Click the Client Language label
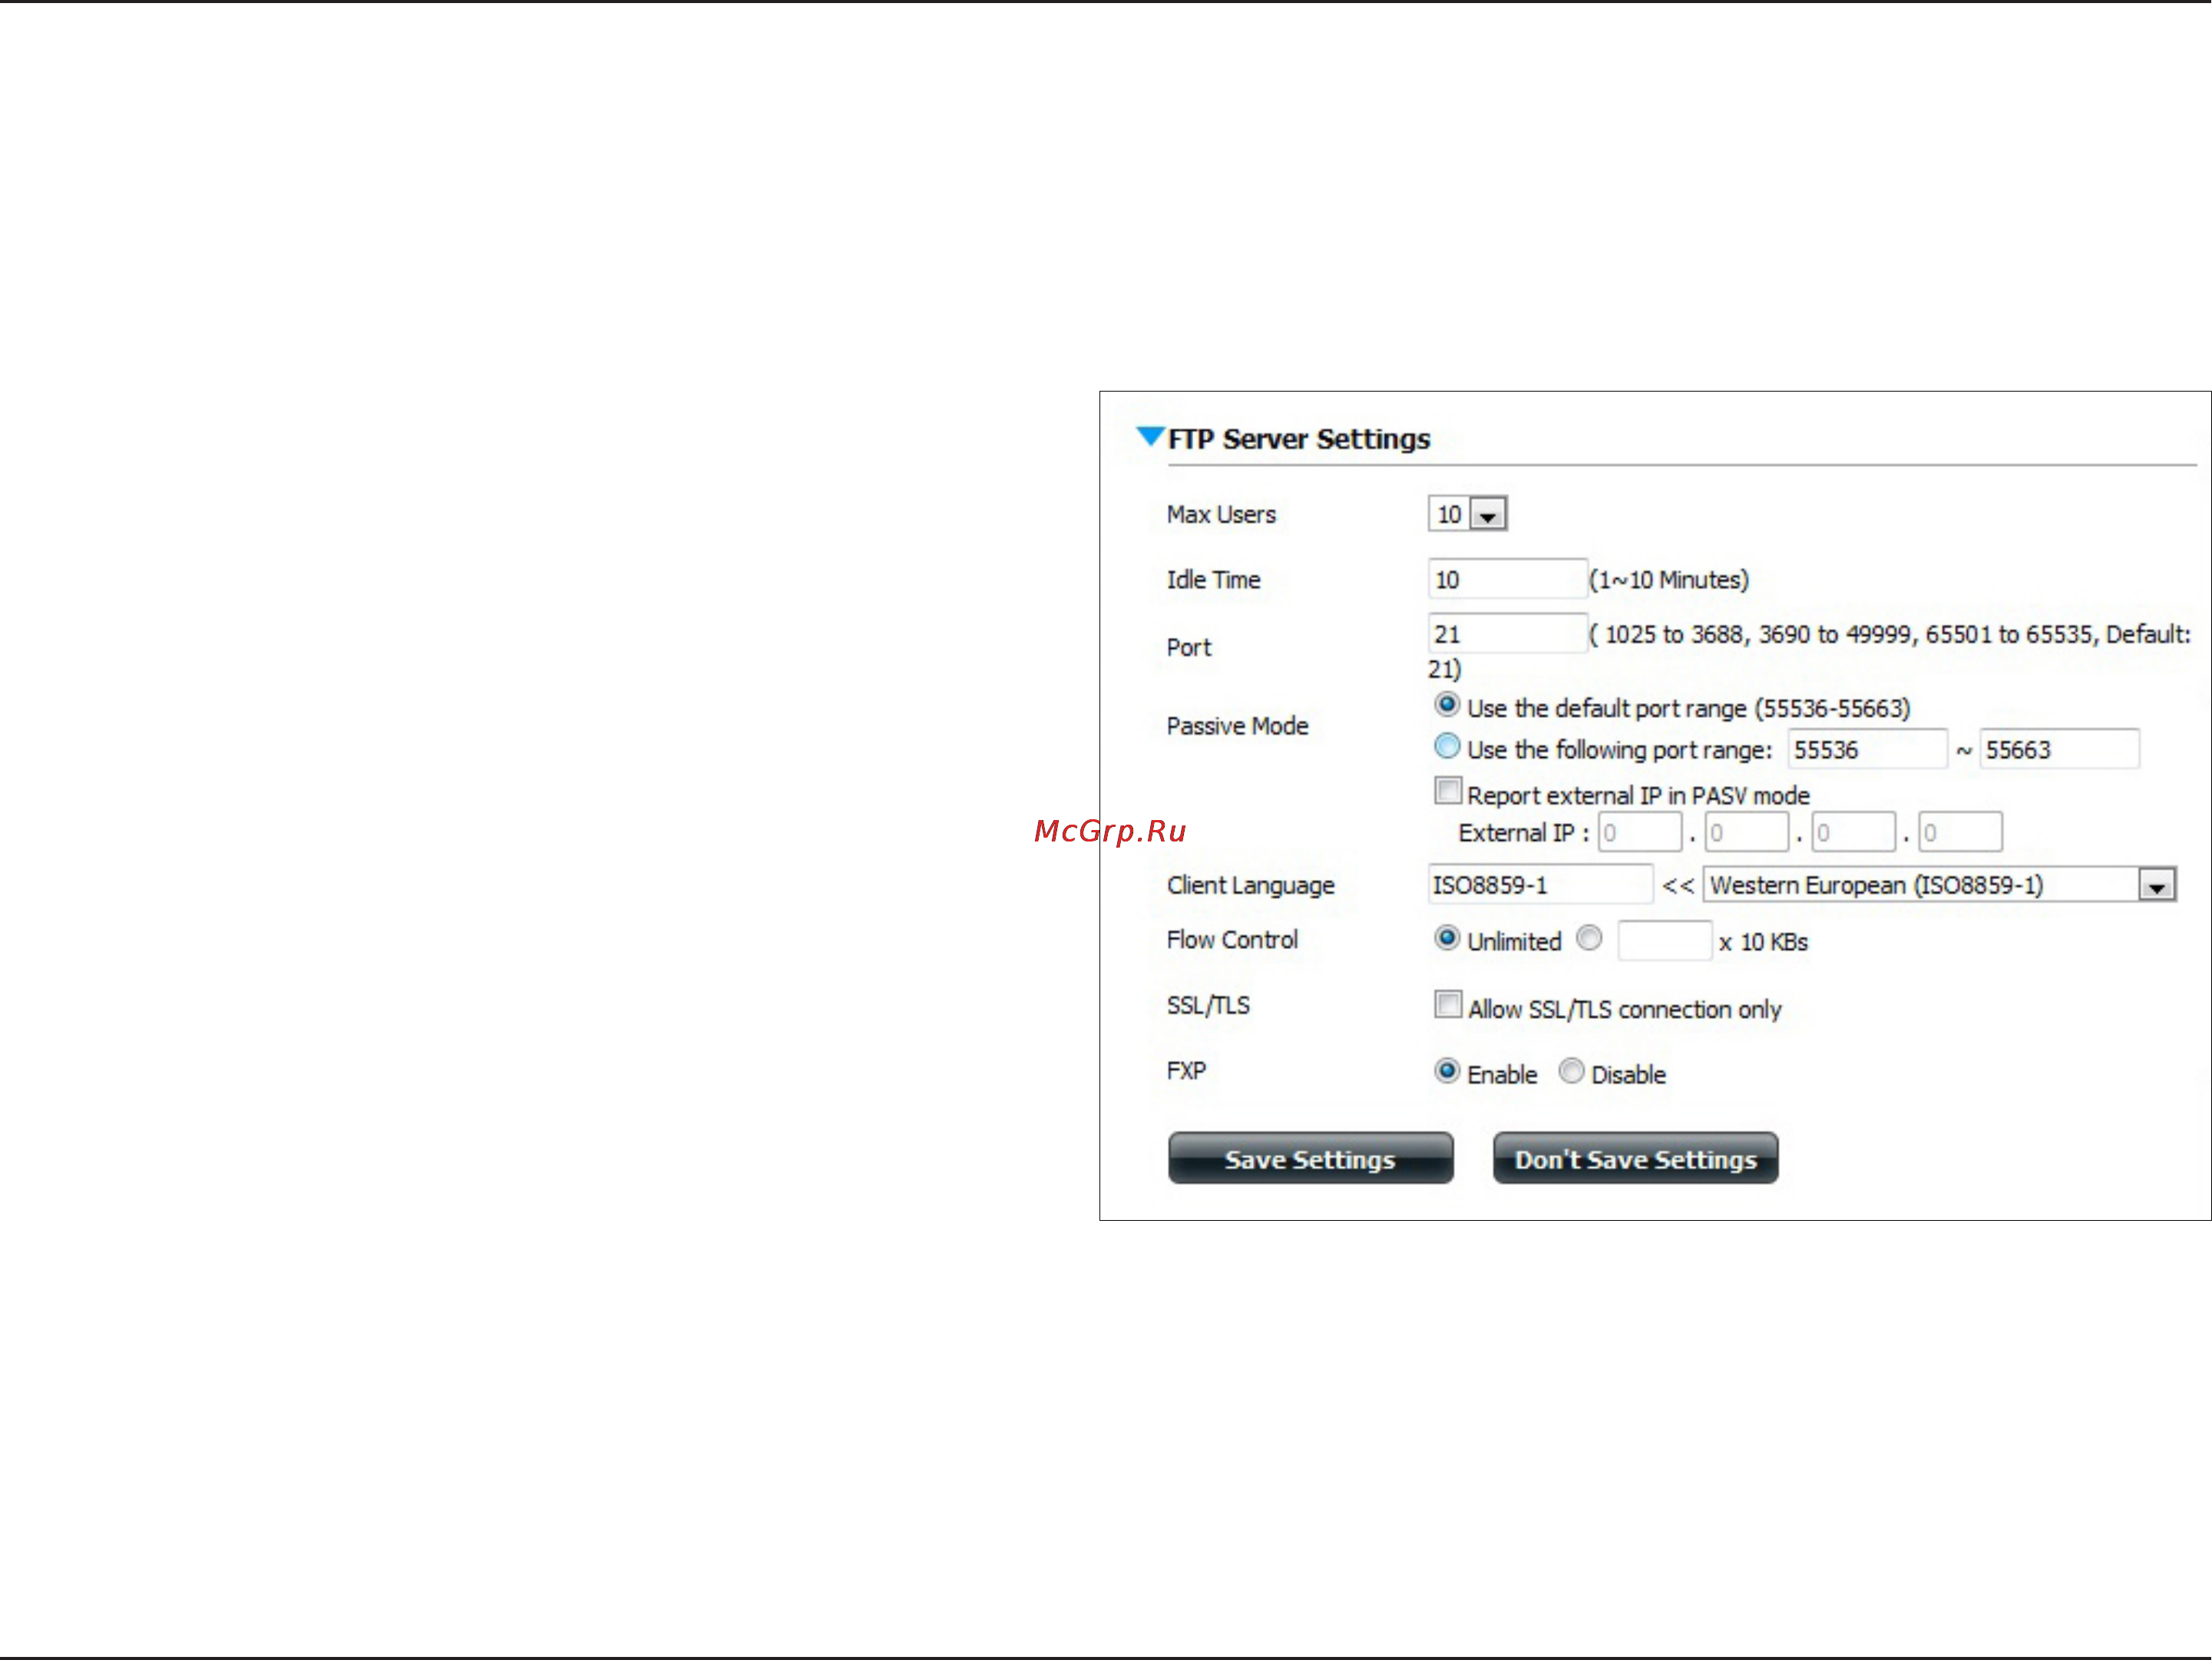This screenshot has height=1660, width=2212. 1250,886
